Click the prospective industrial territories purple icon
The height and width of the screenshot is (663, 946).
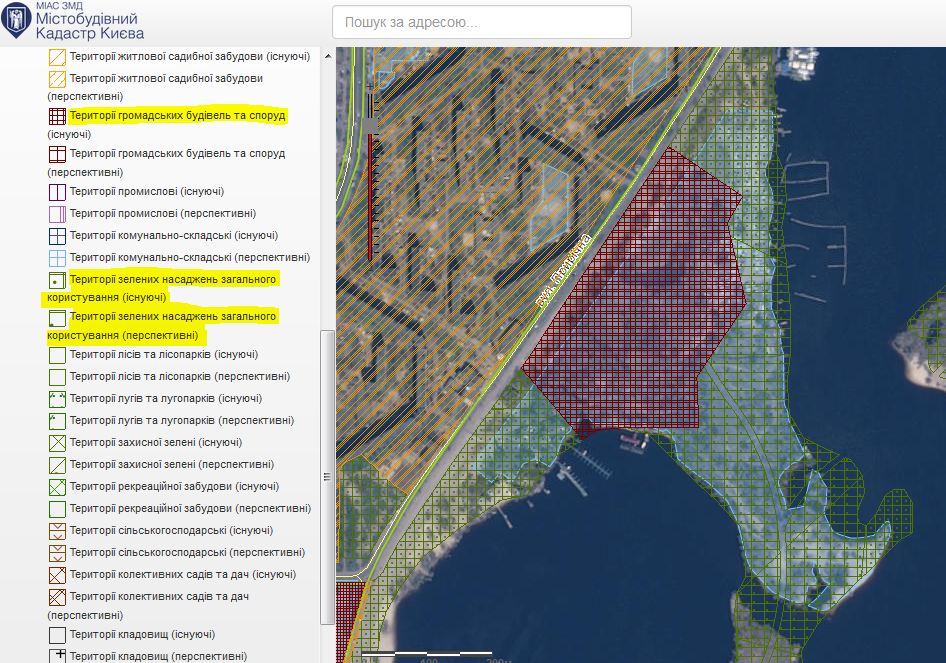[57, 214]
